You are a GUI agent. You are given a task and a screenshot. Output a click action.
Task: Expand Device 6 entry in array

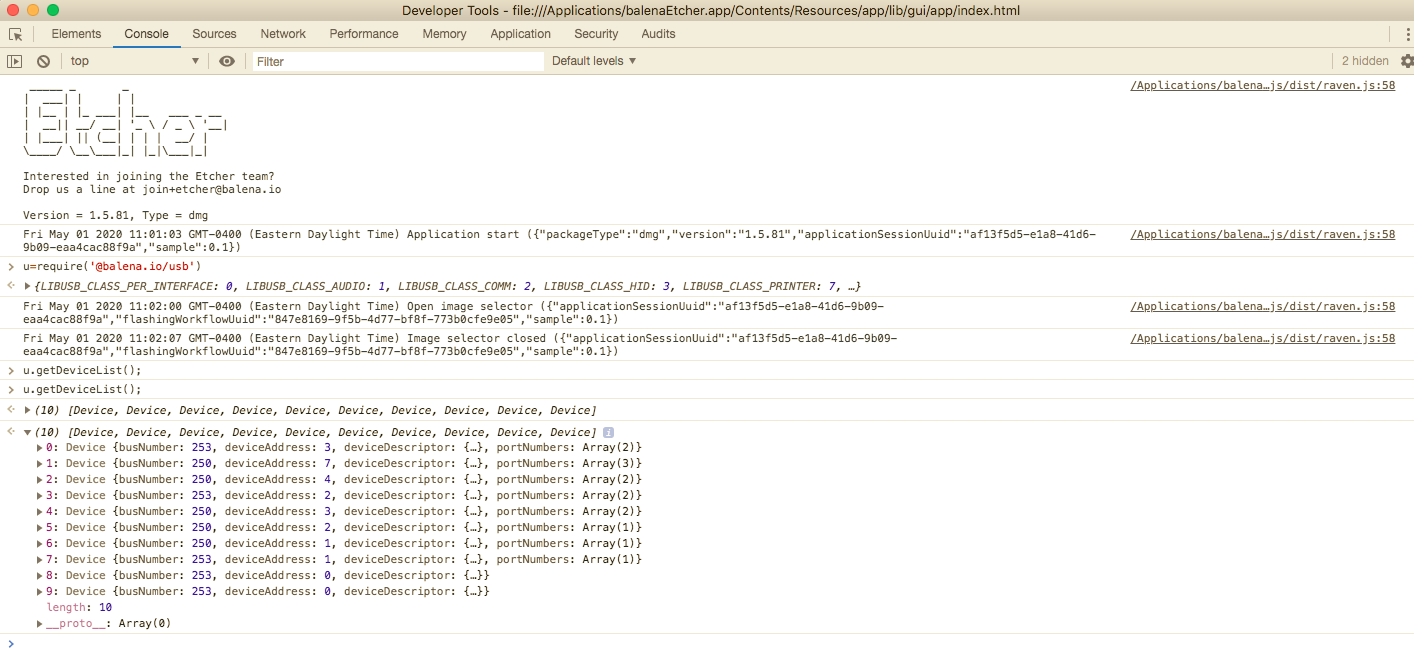[x=40, y=544]
